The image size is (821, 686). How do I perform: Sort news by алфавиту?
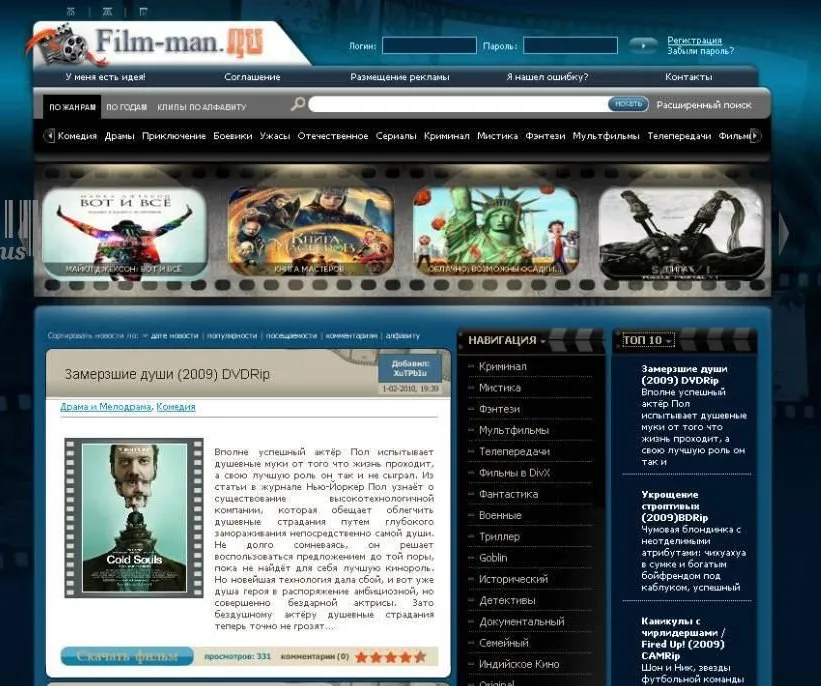click(x=403, y=336)
